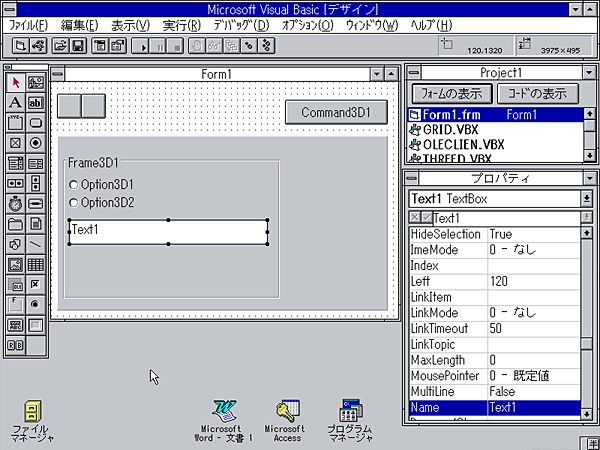Viewport: 600px width, 450px height.
Task: Click the cancel (X) button in properties
Action: coord(415,218)
